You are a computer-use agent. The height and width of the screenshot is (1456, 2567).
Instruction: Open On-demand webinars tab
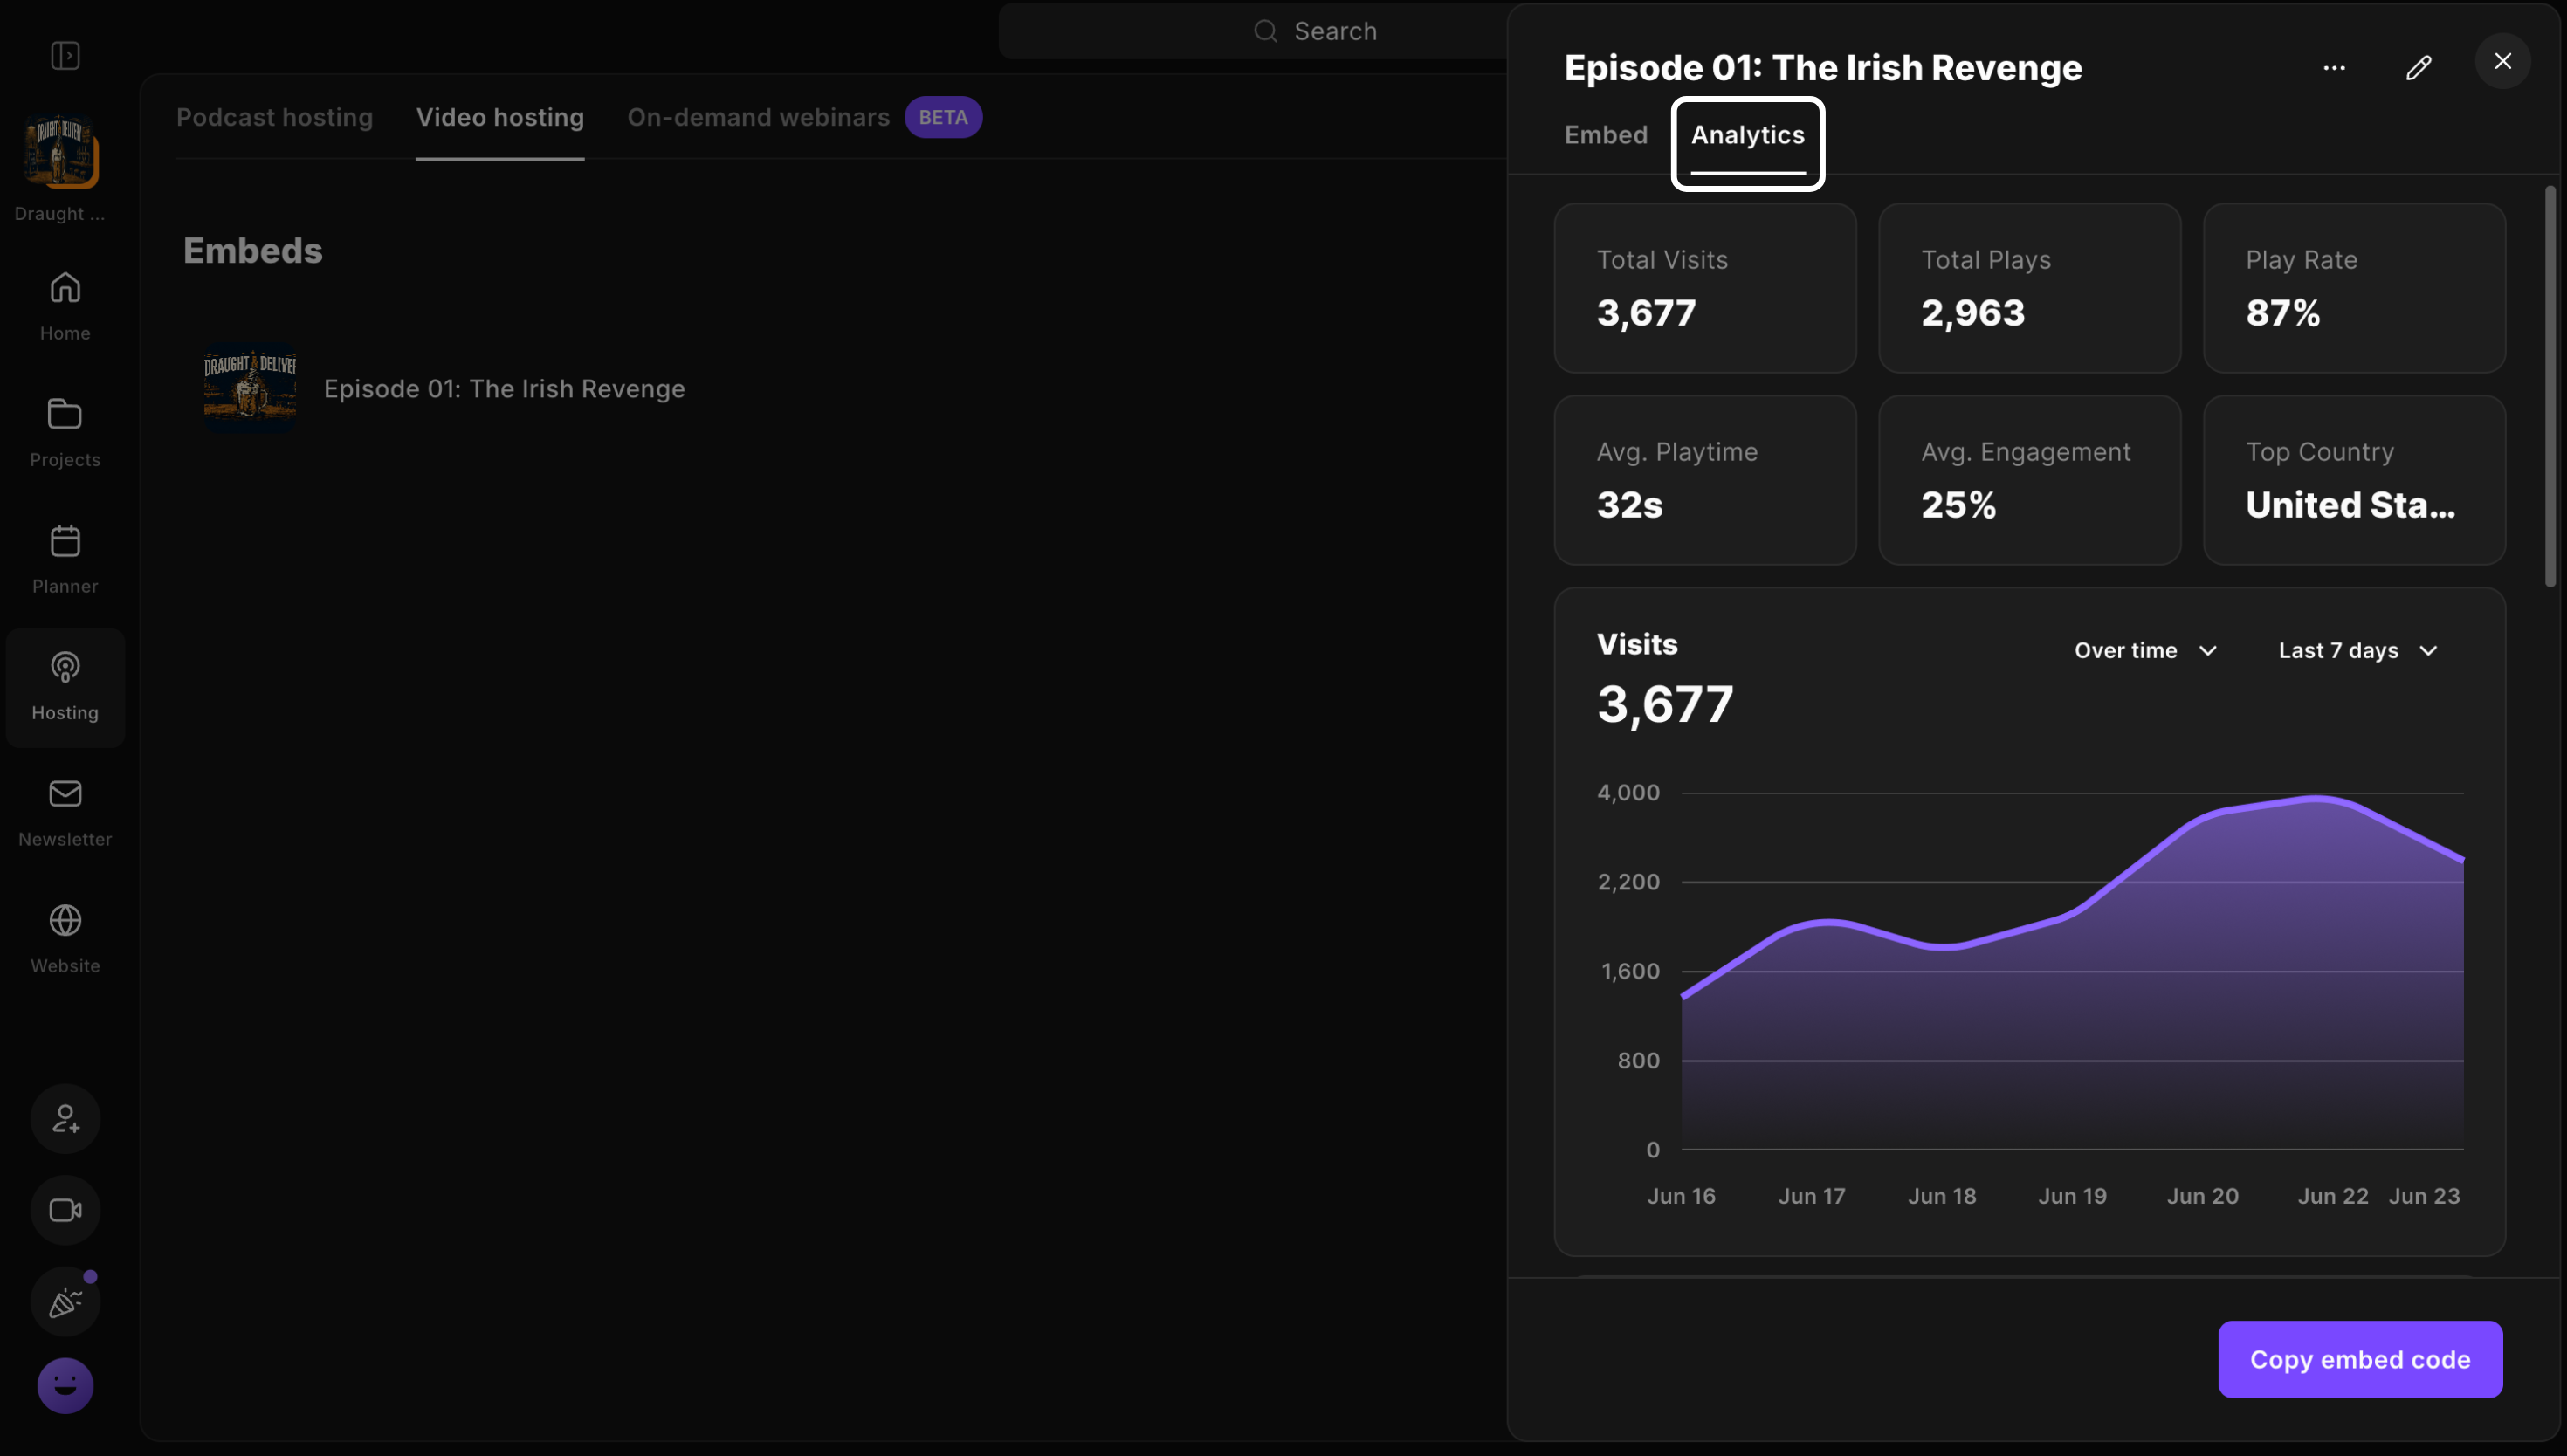coord(758,117)
